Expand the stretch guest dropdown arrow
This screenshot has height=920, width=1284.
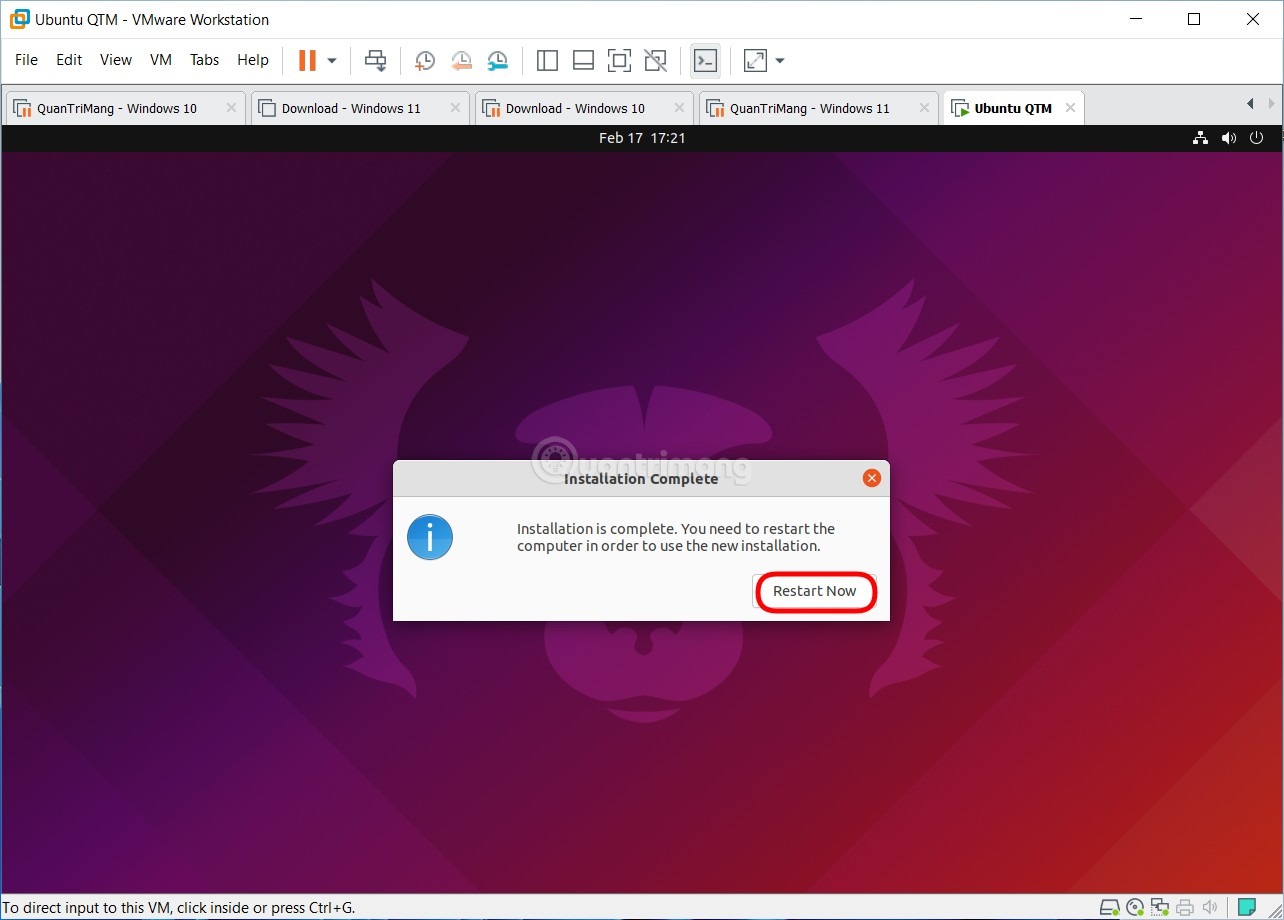(x=780, y=61)
